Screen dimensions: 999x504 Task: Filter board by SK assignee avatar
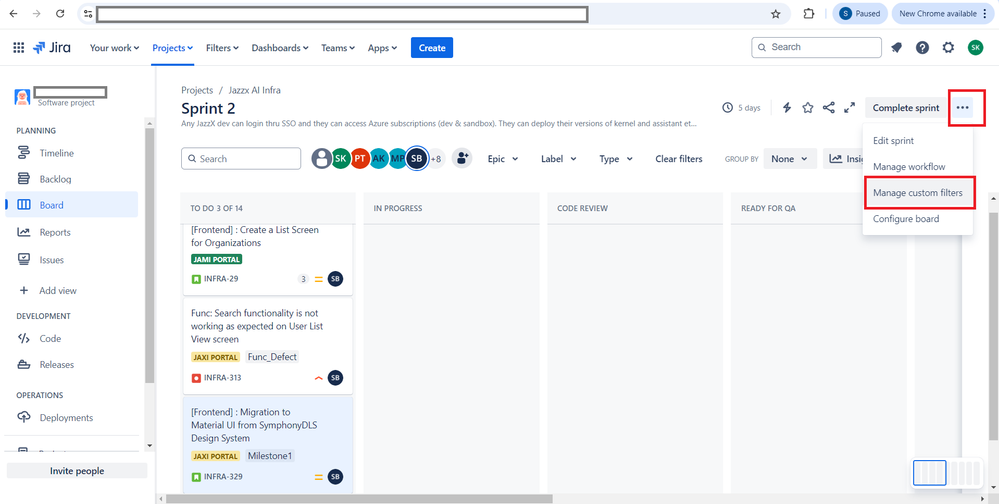click(341, 159)
